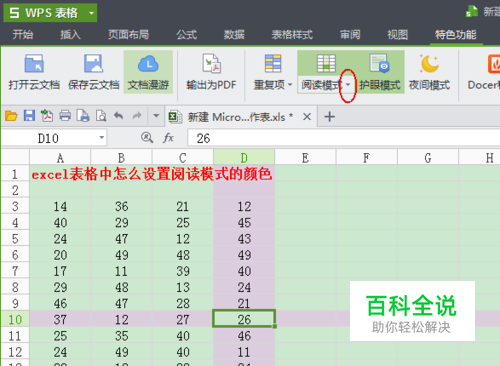The width and height of the screenshot is (500, 366).
Task: Select column E header
Action: pos(305,157)
